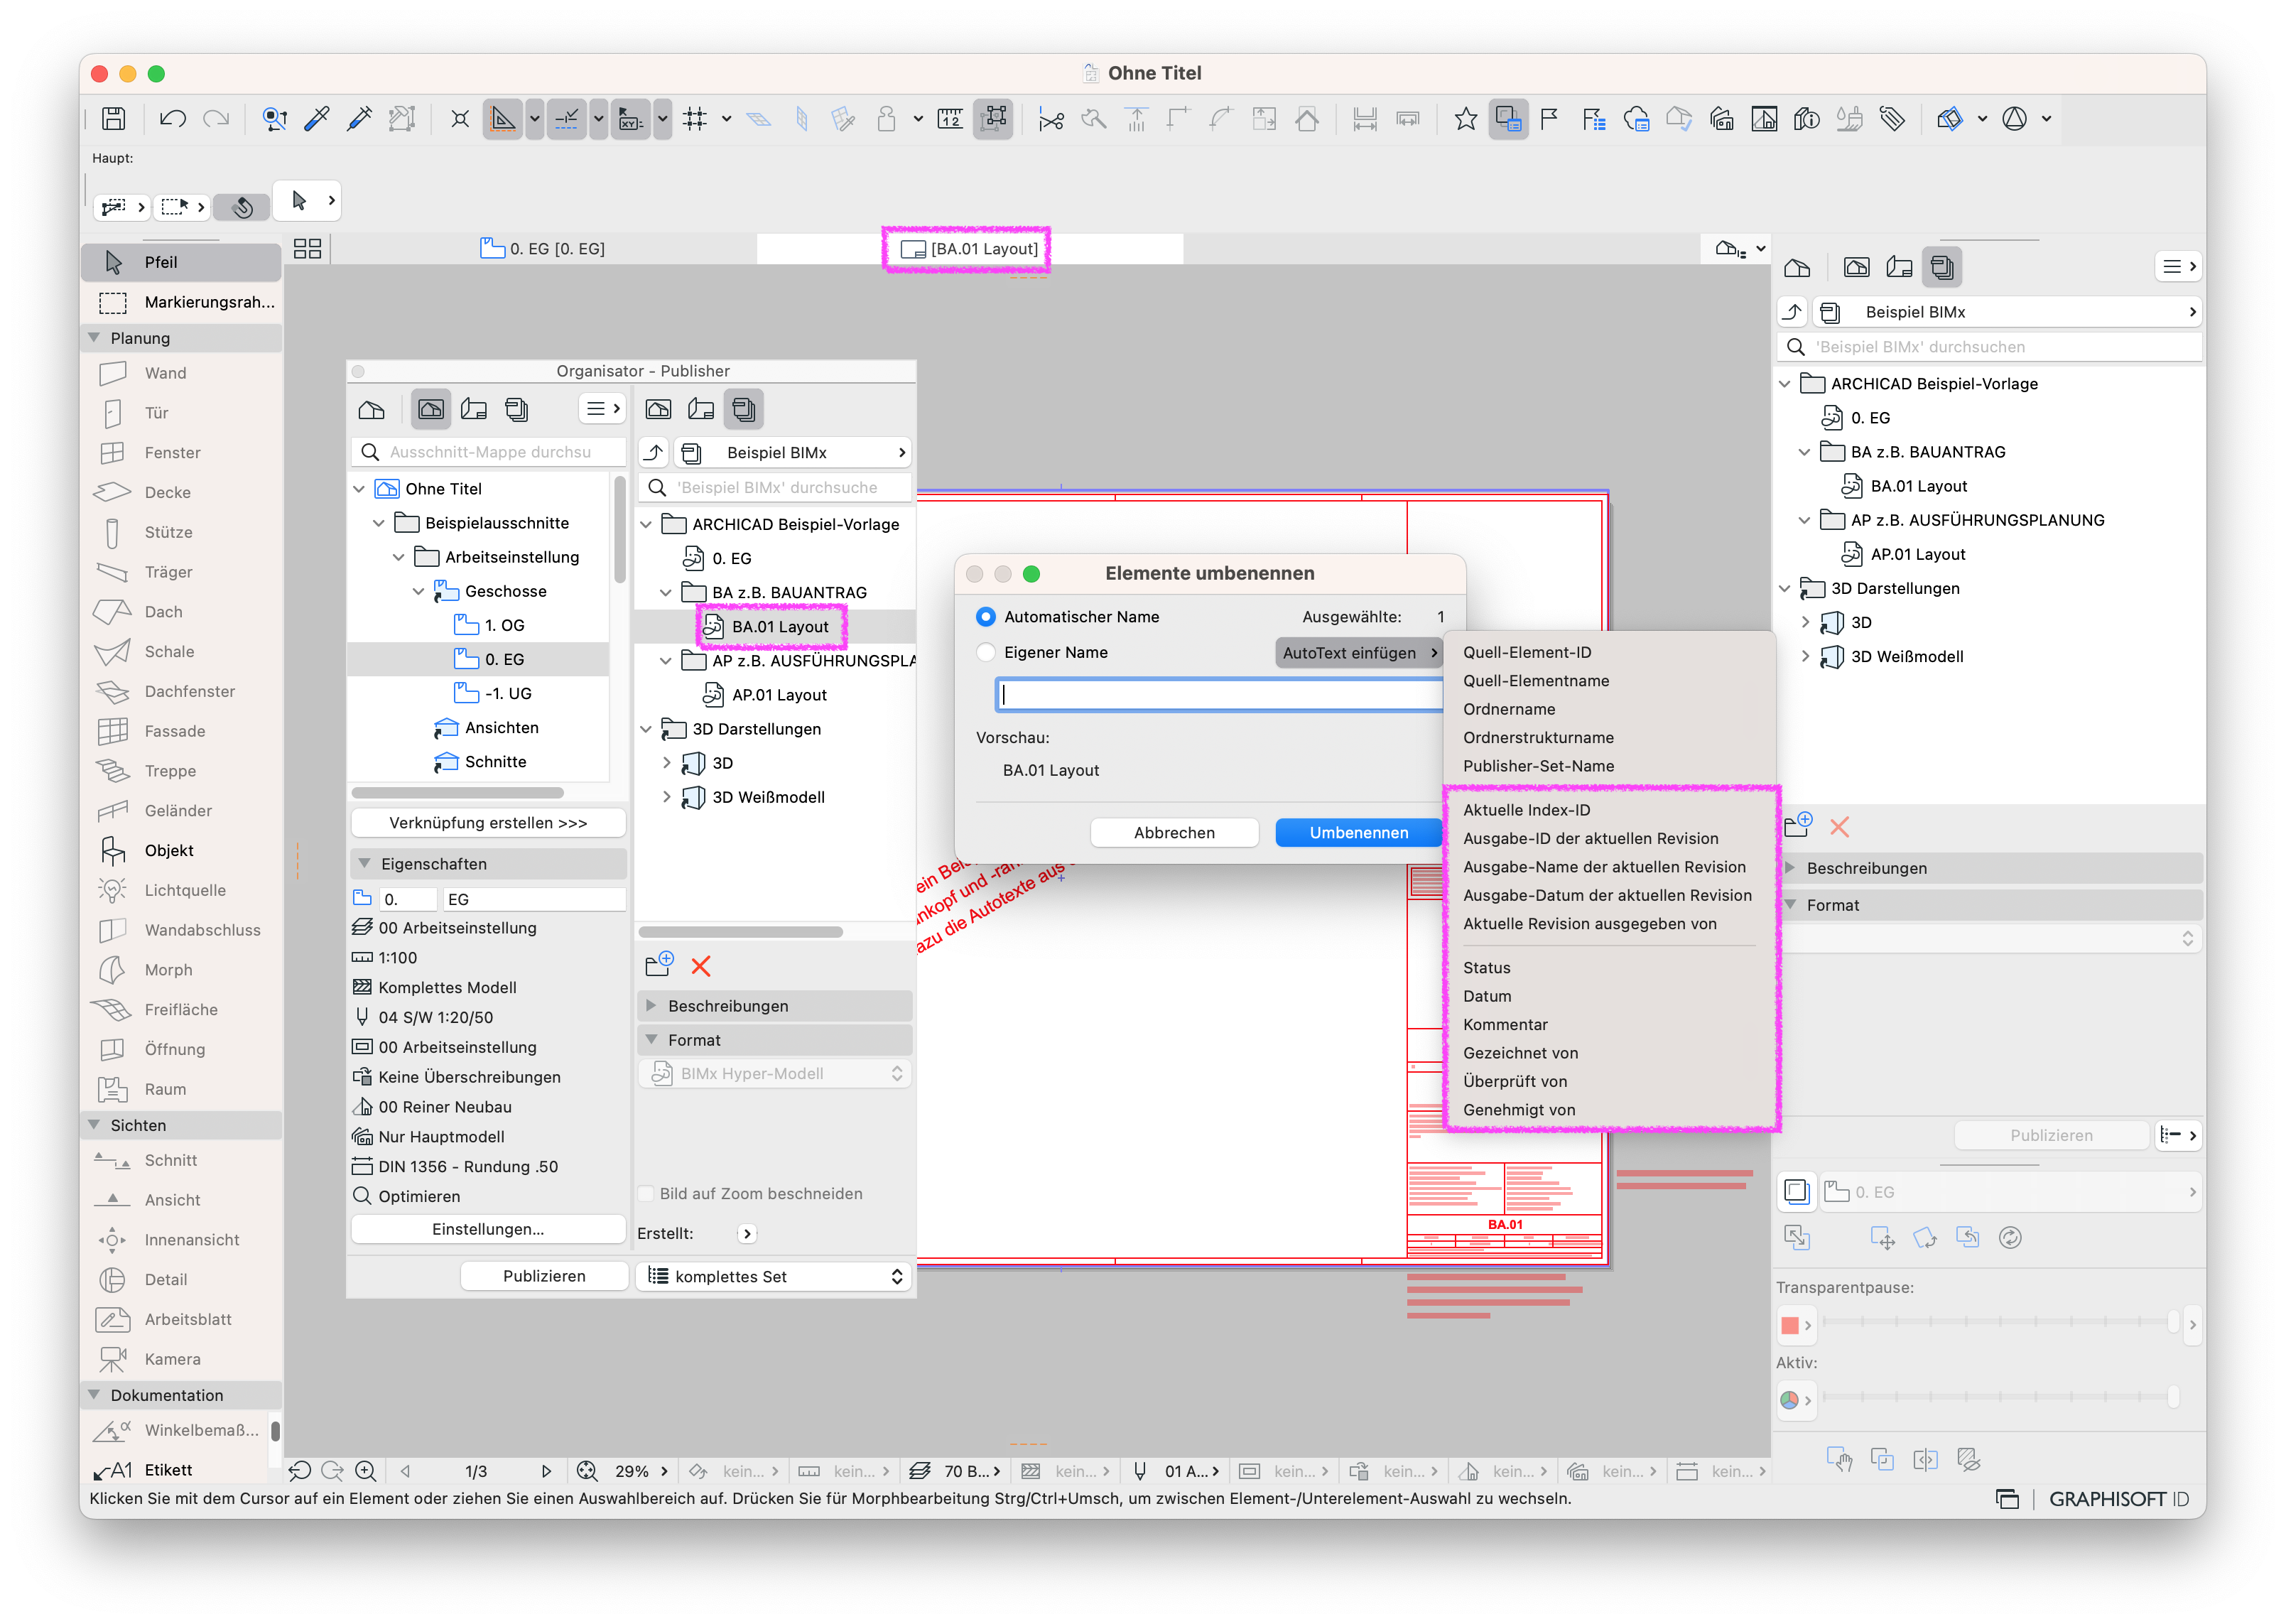Click the Umbenennen button
Image resolution: width=2286 pixels, height=1624 pixels.
click(1358, 833)
